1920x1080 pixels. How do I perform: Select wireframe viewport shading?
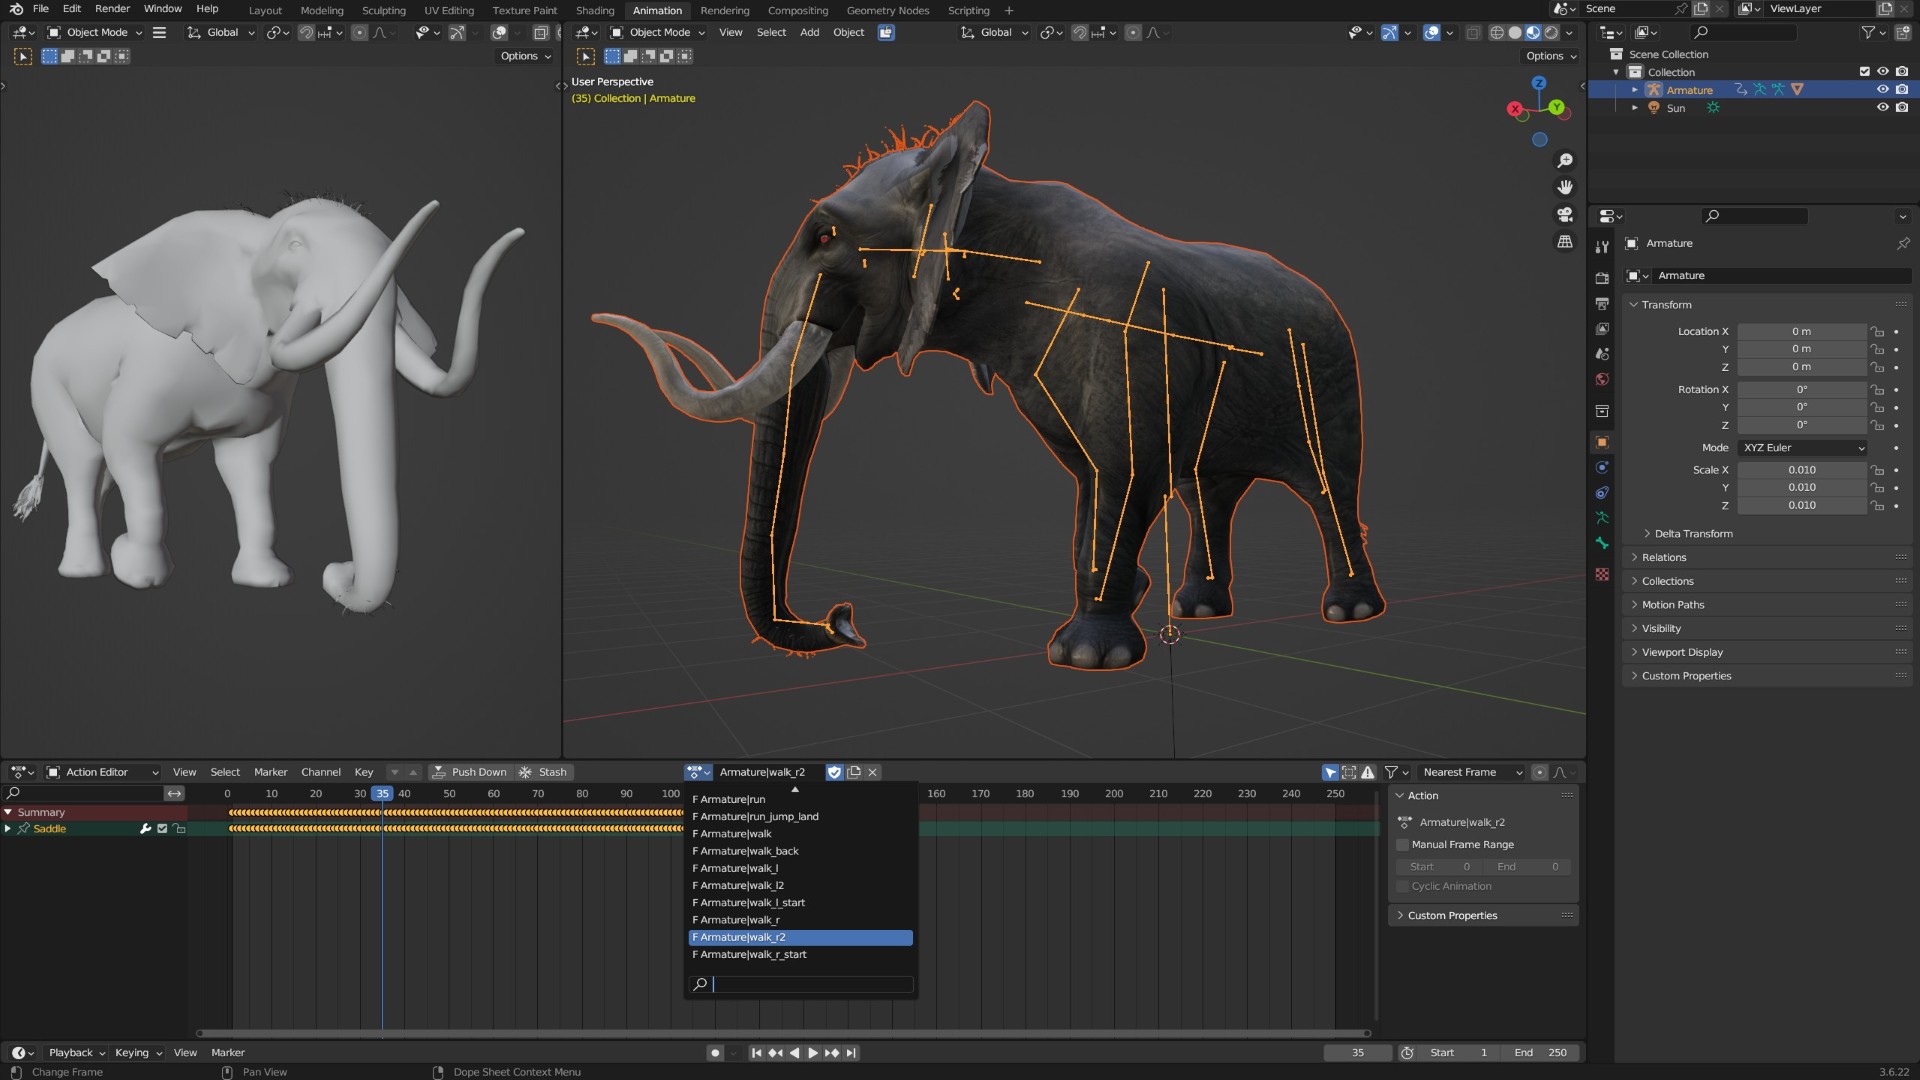[1497, 33]
